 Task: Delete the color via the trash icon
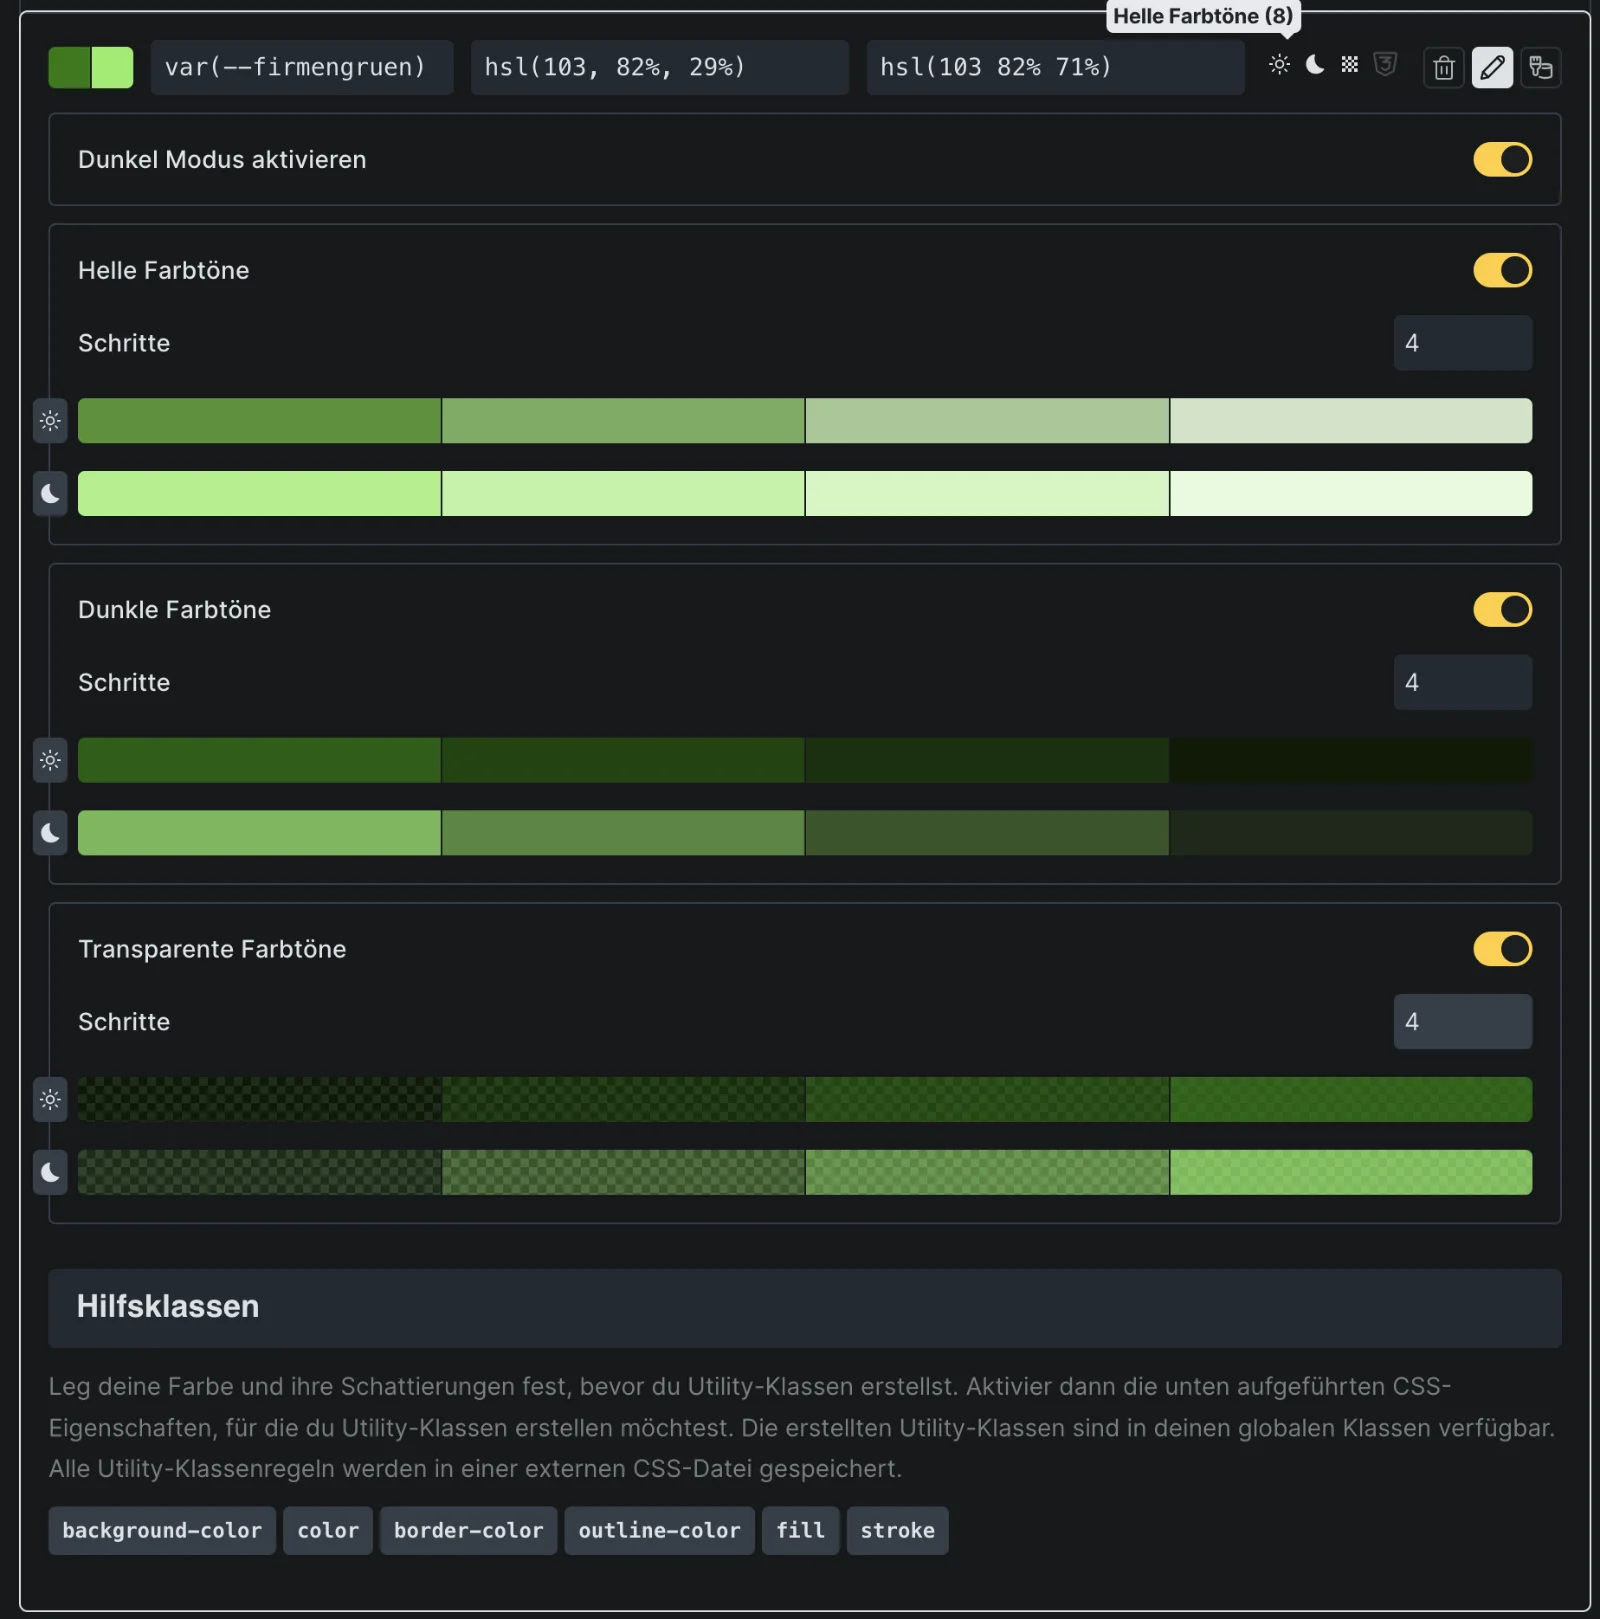click(x=1444, y=68)
